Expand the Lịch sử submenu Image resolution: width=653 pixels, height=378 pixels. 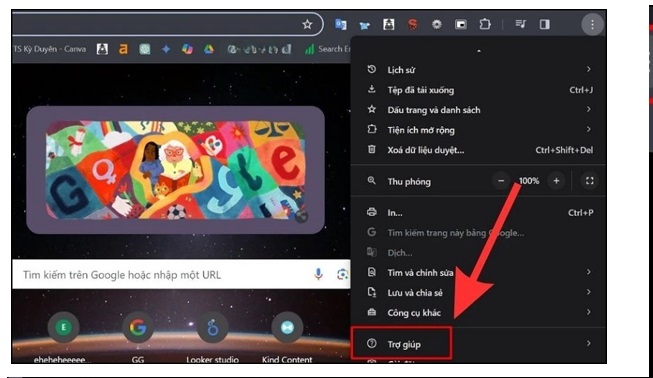pyautogui.click(x=479, y=70)
